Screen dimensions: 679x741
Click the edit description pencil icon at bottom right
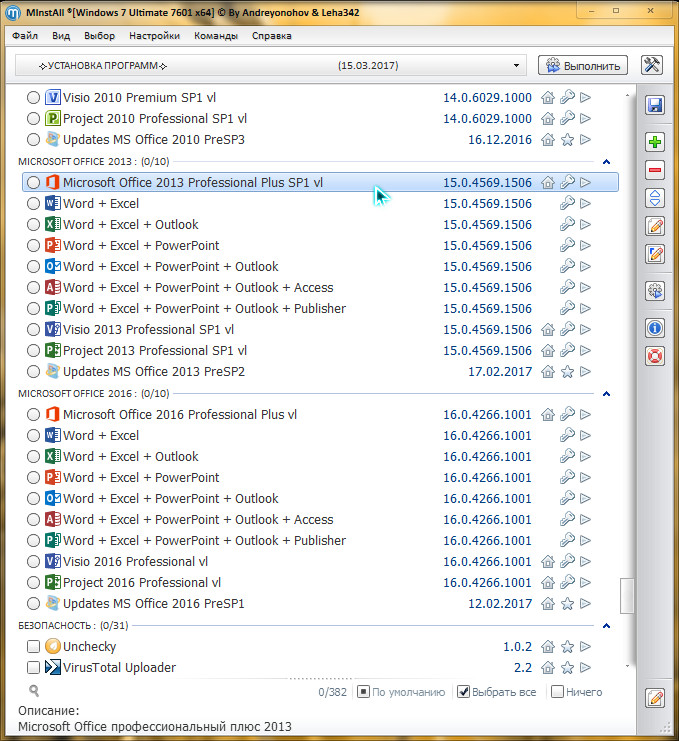[656, 698]
